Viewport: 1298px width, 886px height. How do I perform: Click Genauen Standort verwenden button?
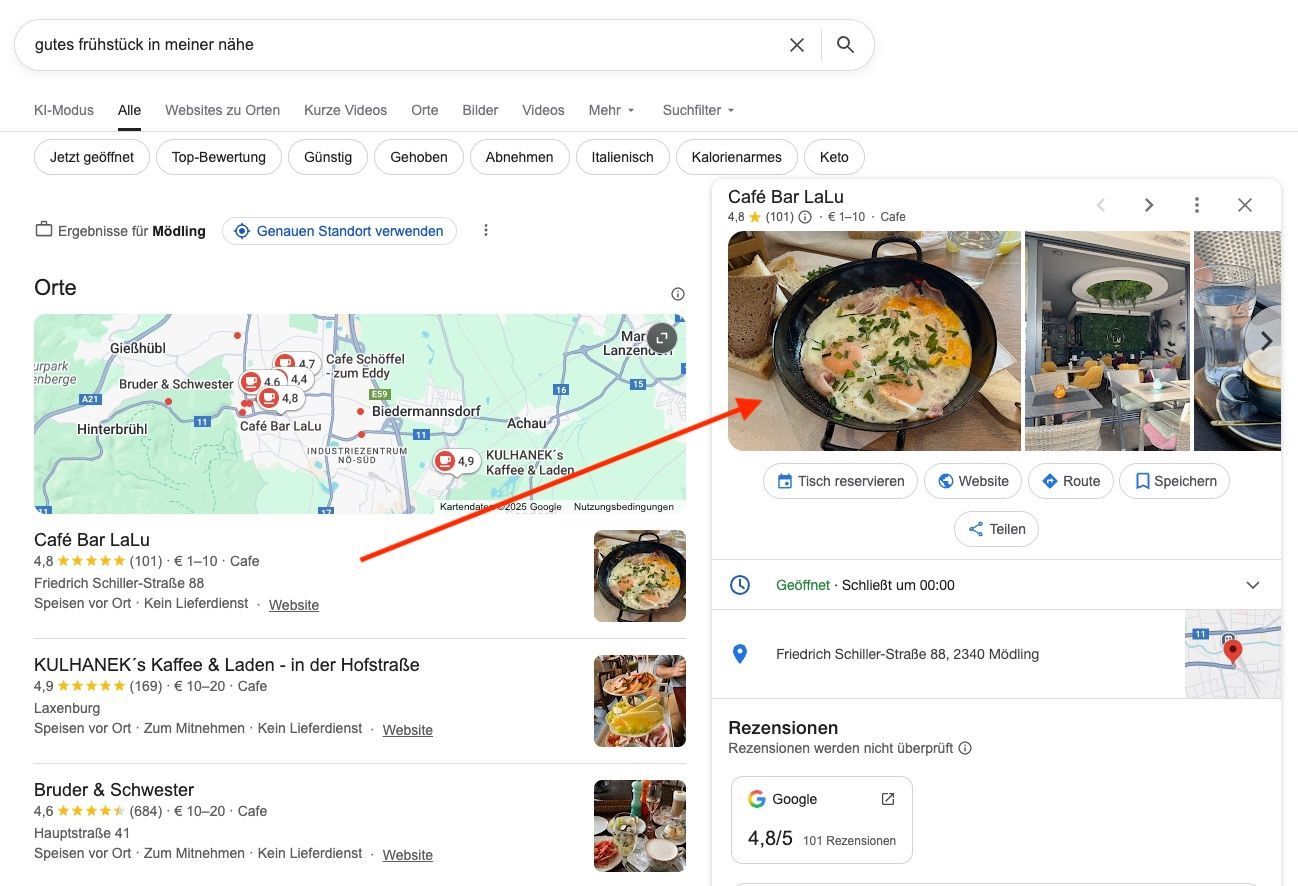(x=339, y=231)
